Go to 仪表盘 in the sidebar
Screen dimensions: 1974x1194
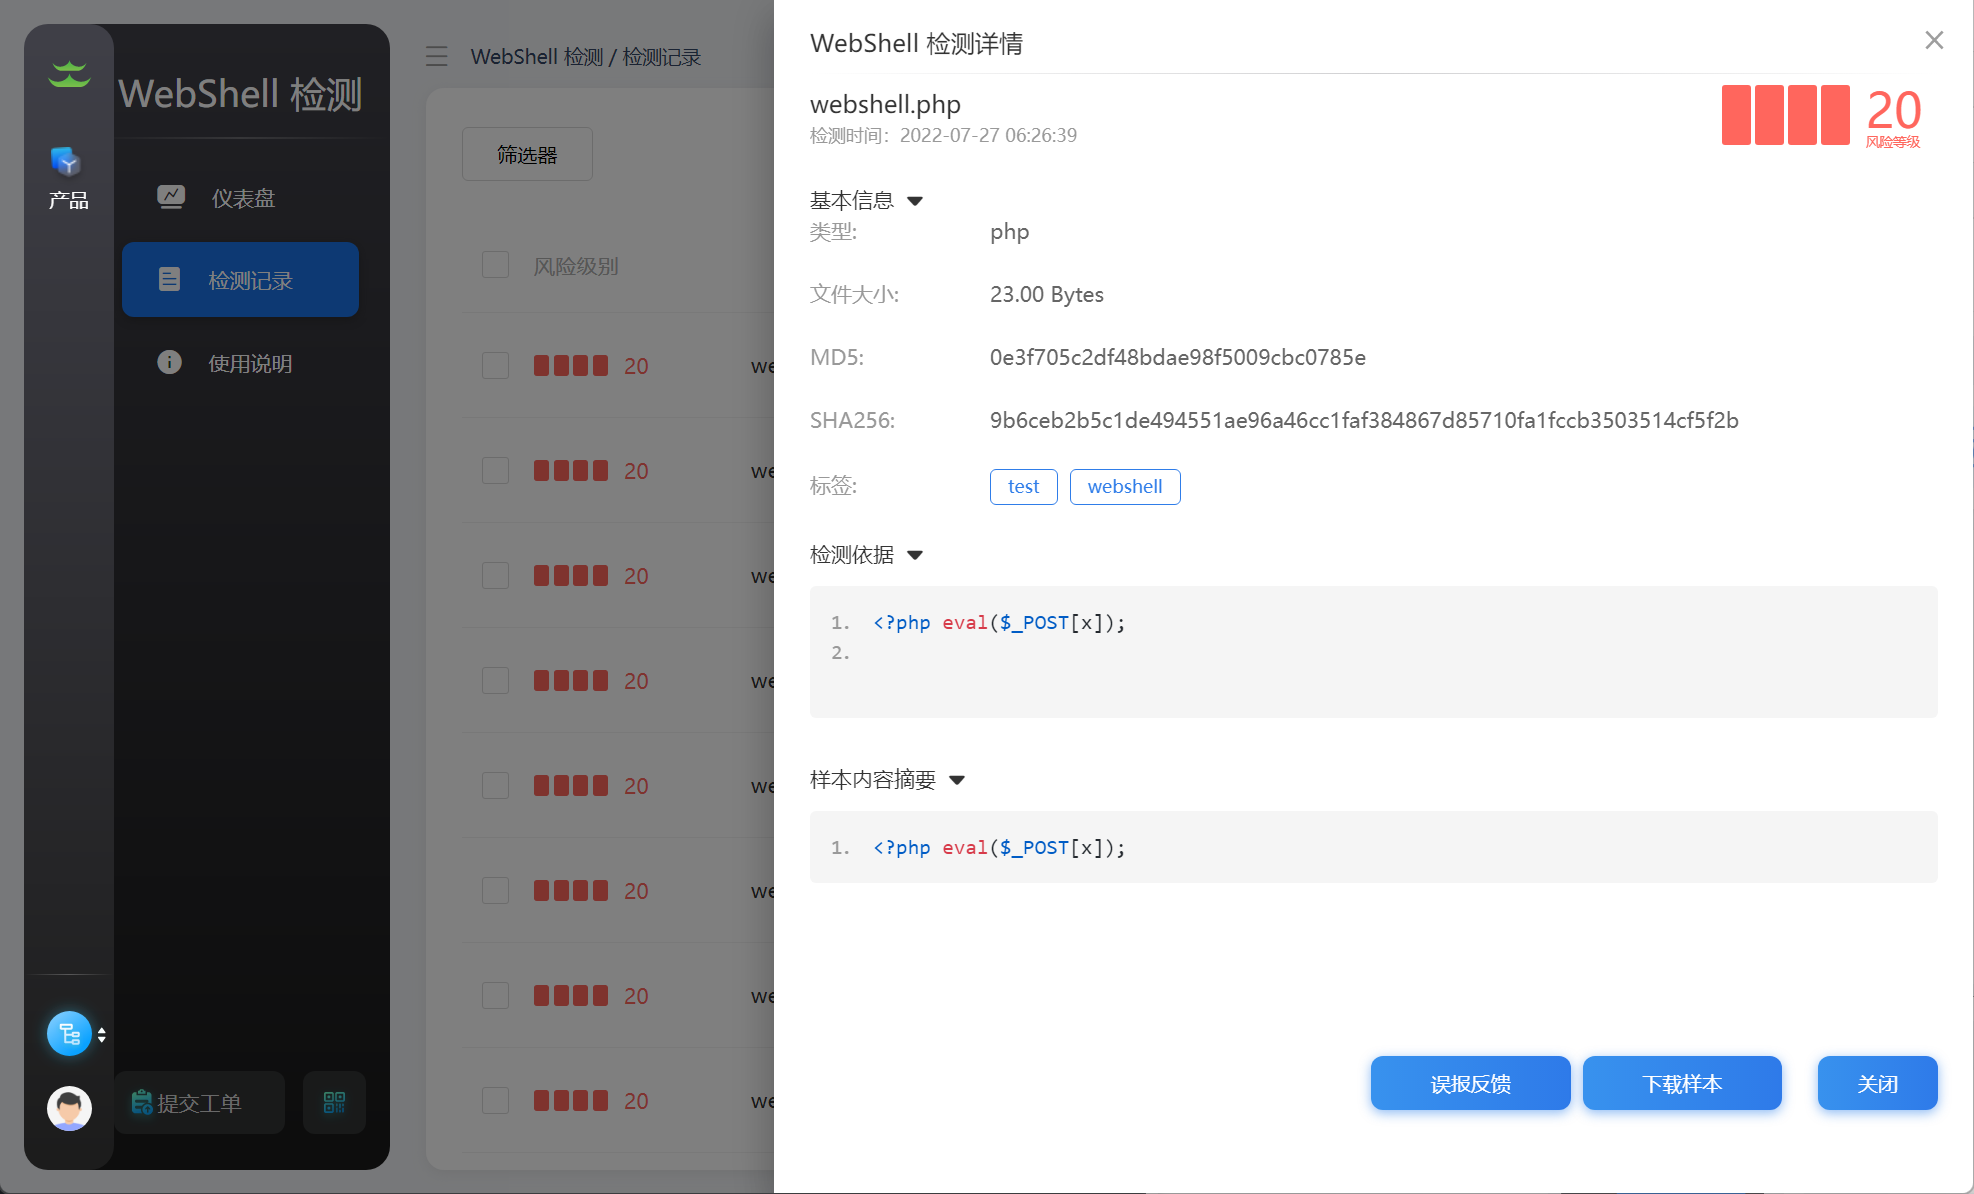click(x=241, y=198)
